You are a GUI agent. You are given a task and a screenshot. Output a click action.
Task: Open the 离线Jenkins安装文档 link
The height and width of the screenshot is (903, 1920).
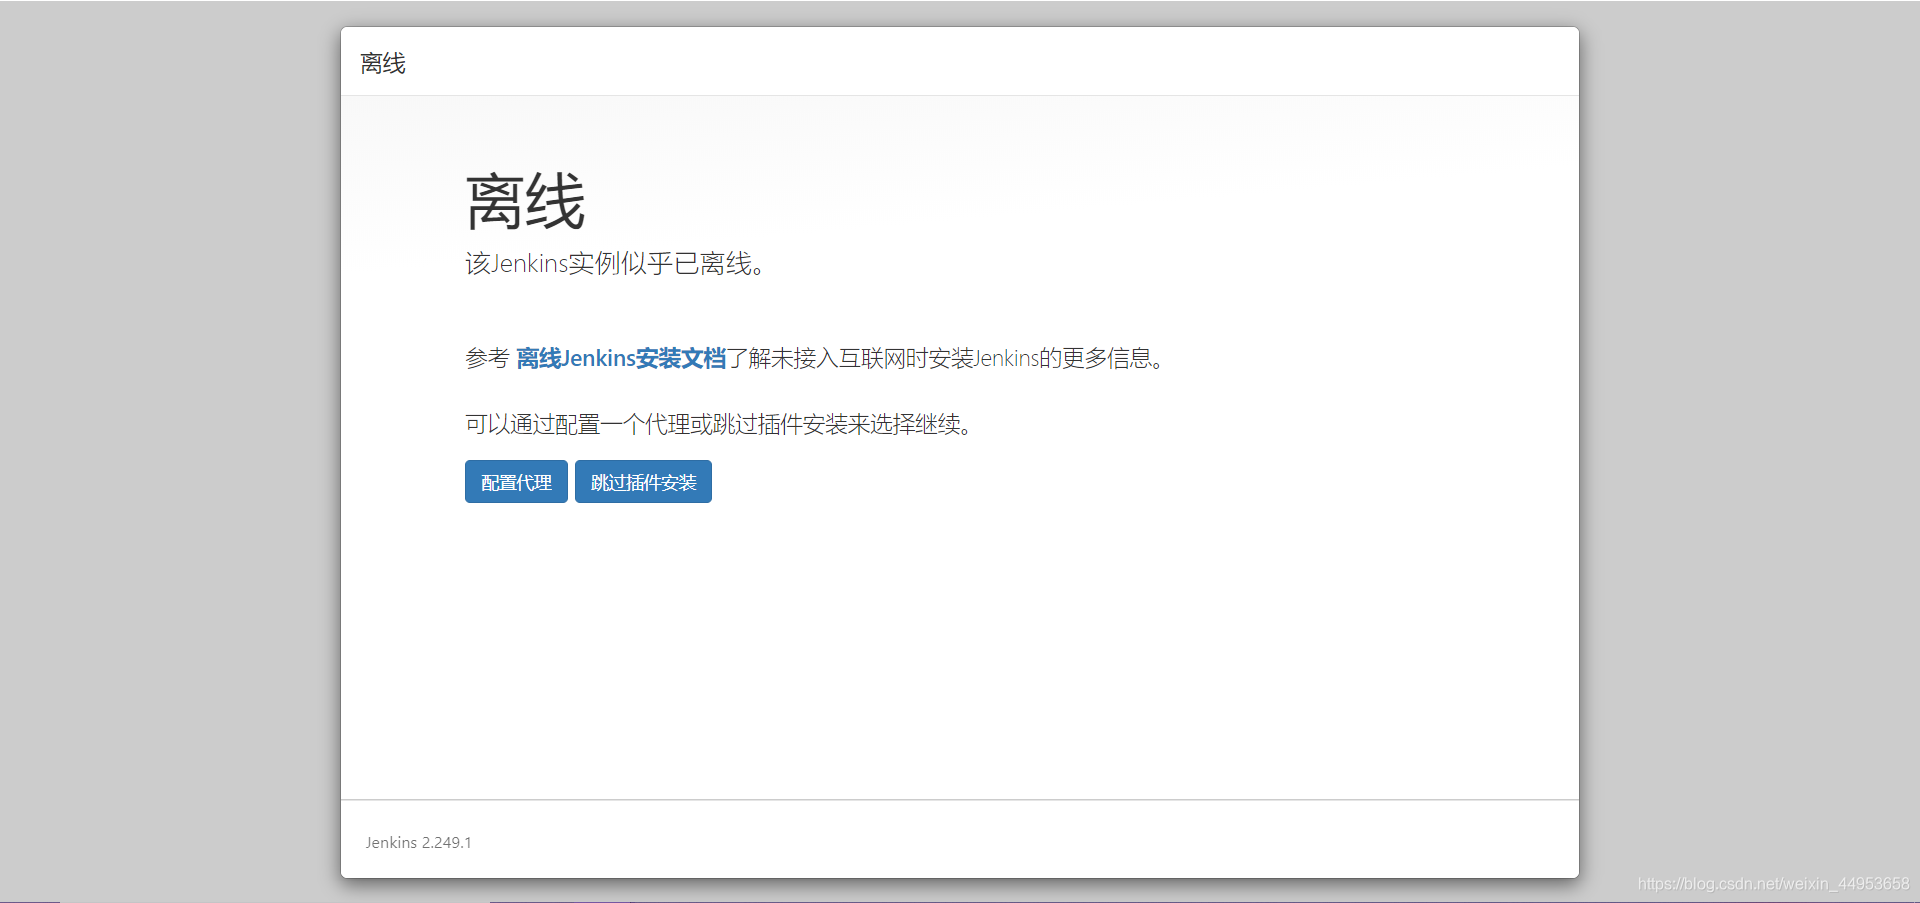[x=621, y=358]
